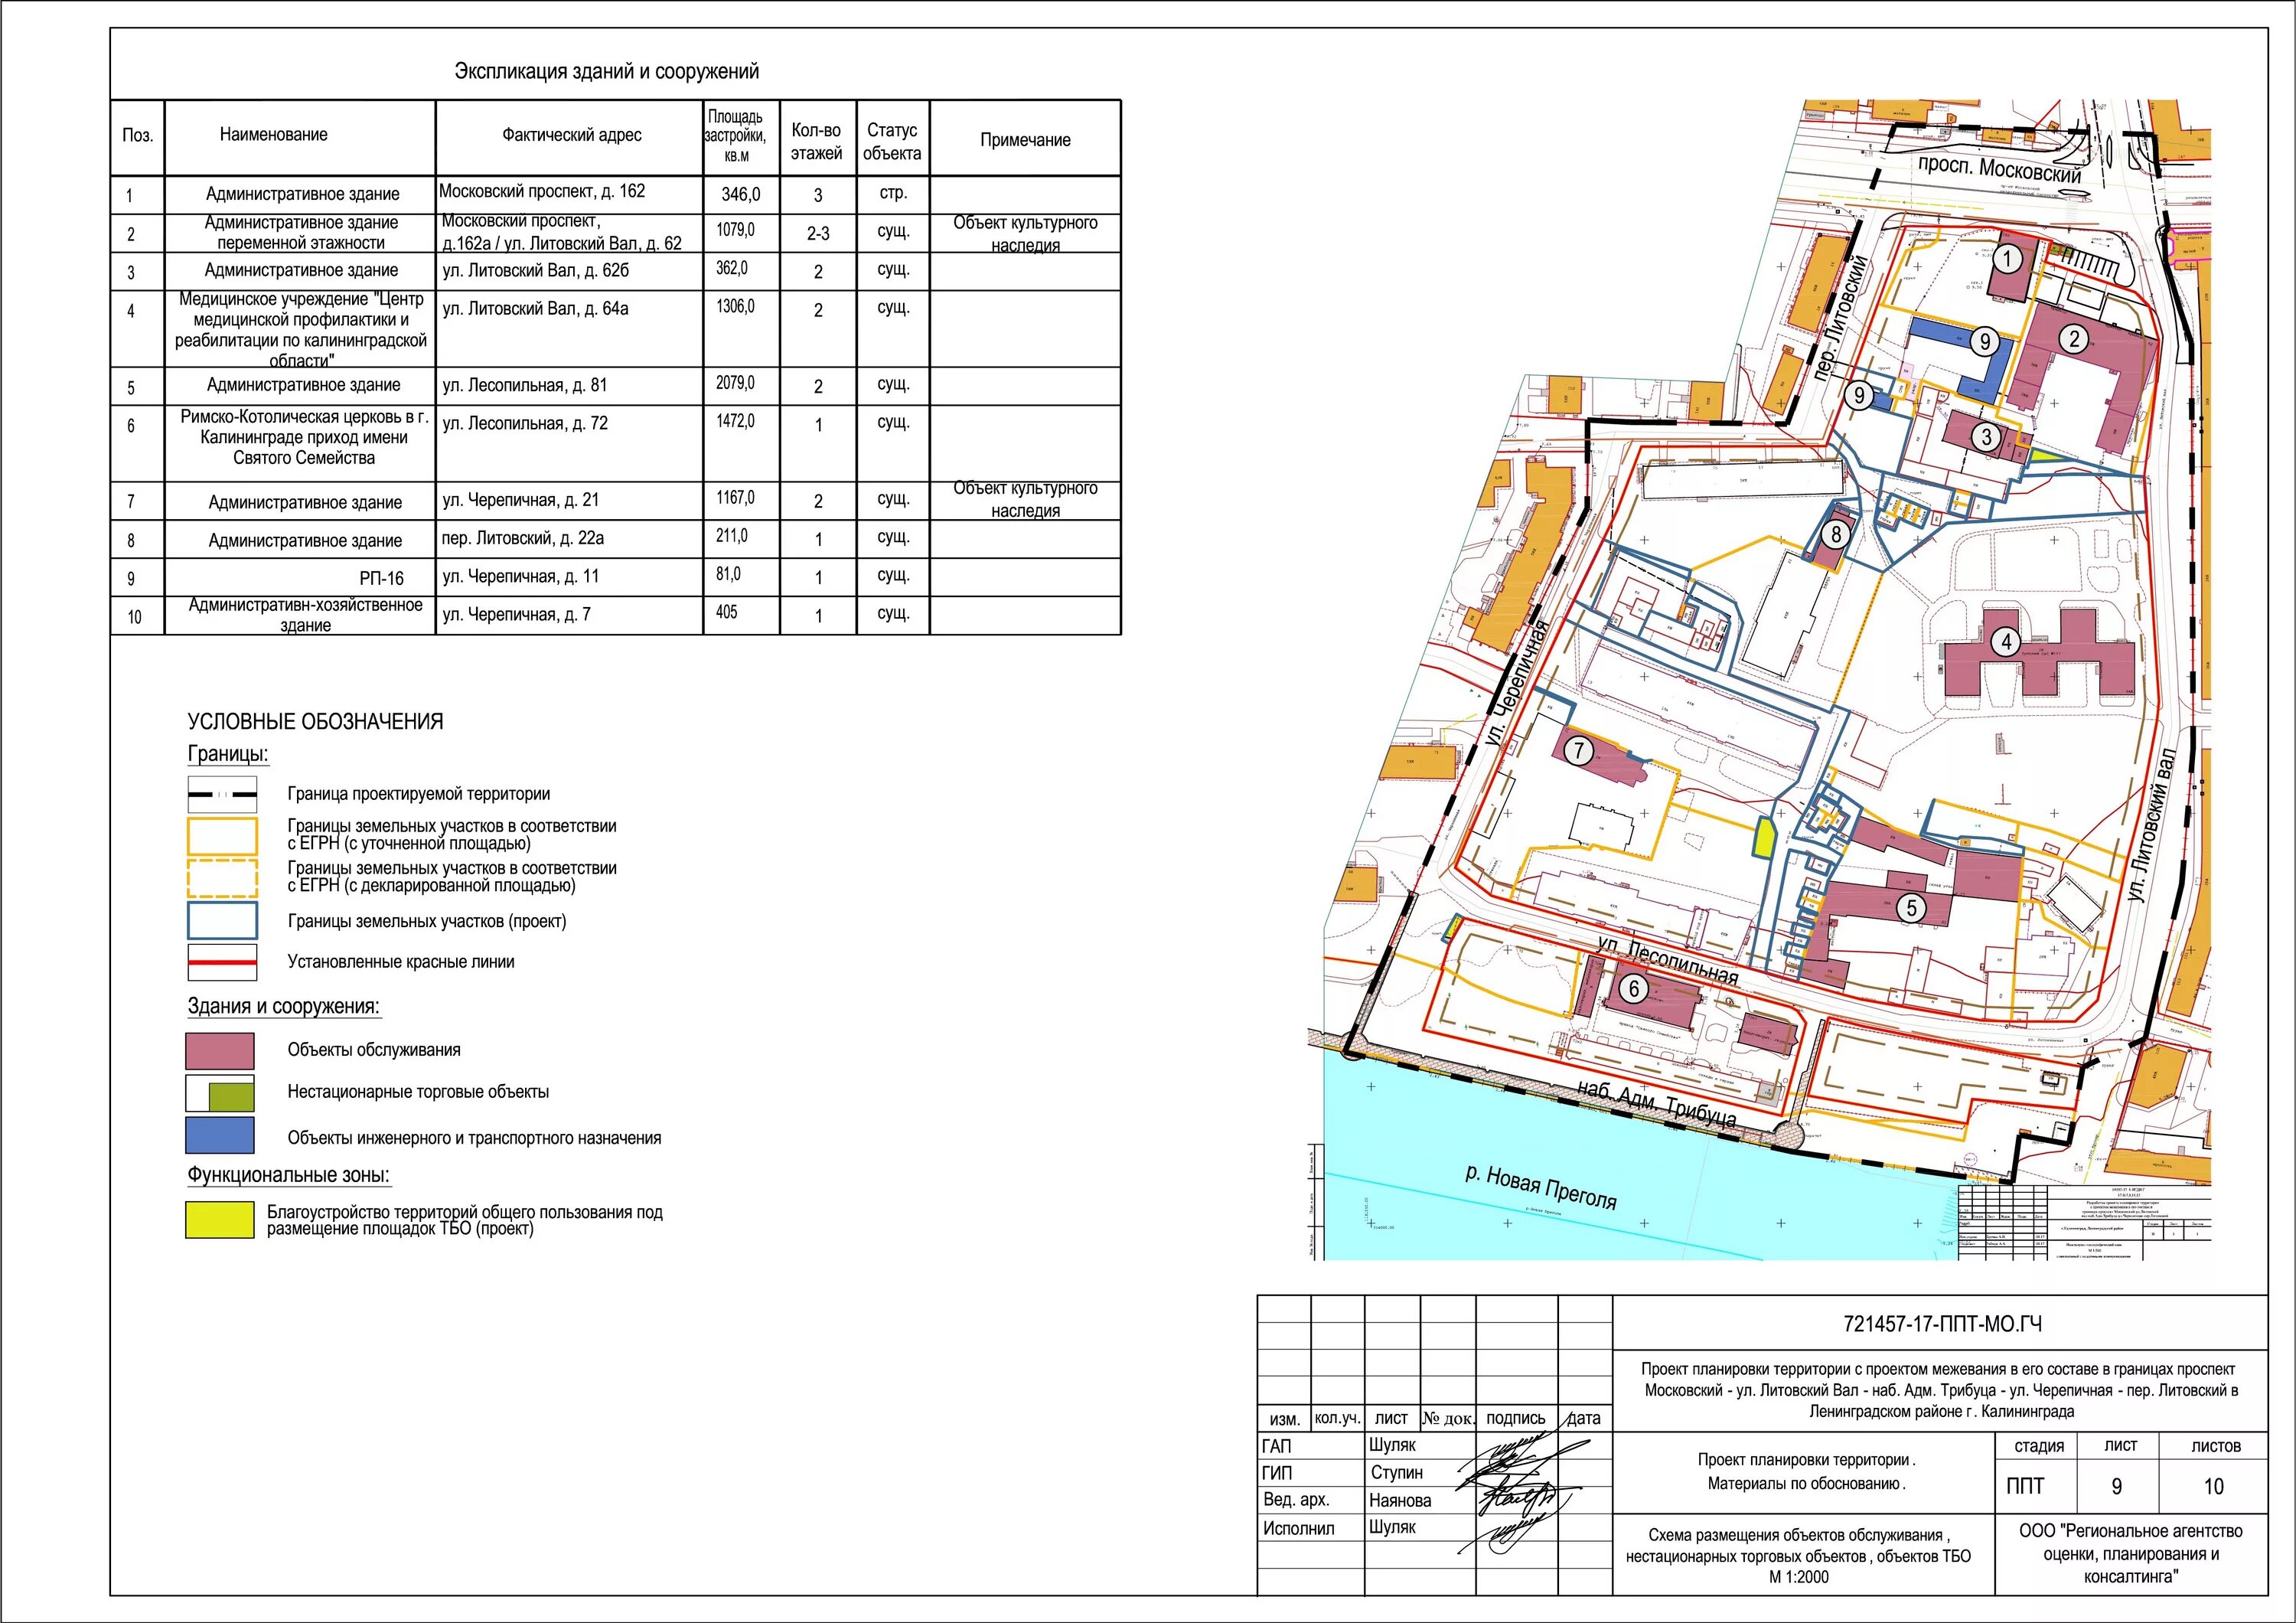The image size is (2296, 1623).
Task: Click the 'Наименование' table column header
Action: [x=273, y=135]
